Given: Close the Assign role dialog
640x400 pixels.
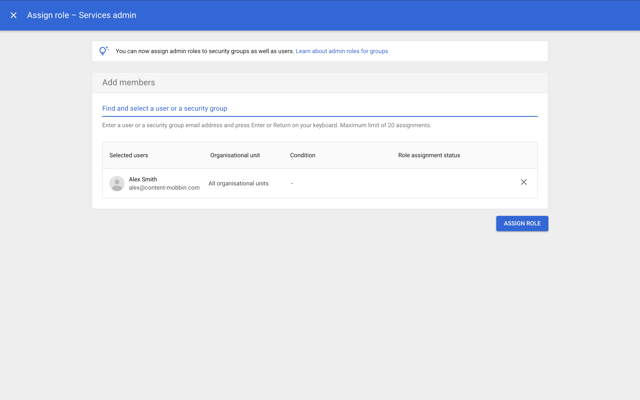Looking at the screenshot, I should tap(13, 15).
